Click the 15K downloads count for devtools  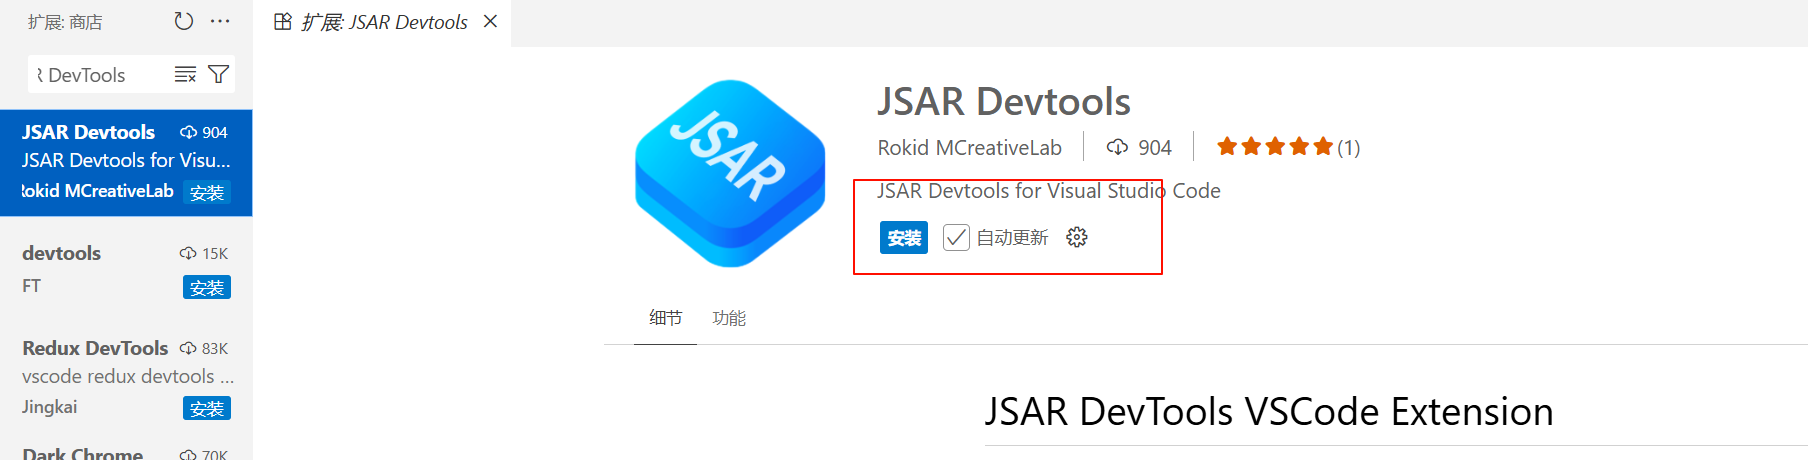point(204,253)
